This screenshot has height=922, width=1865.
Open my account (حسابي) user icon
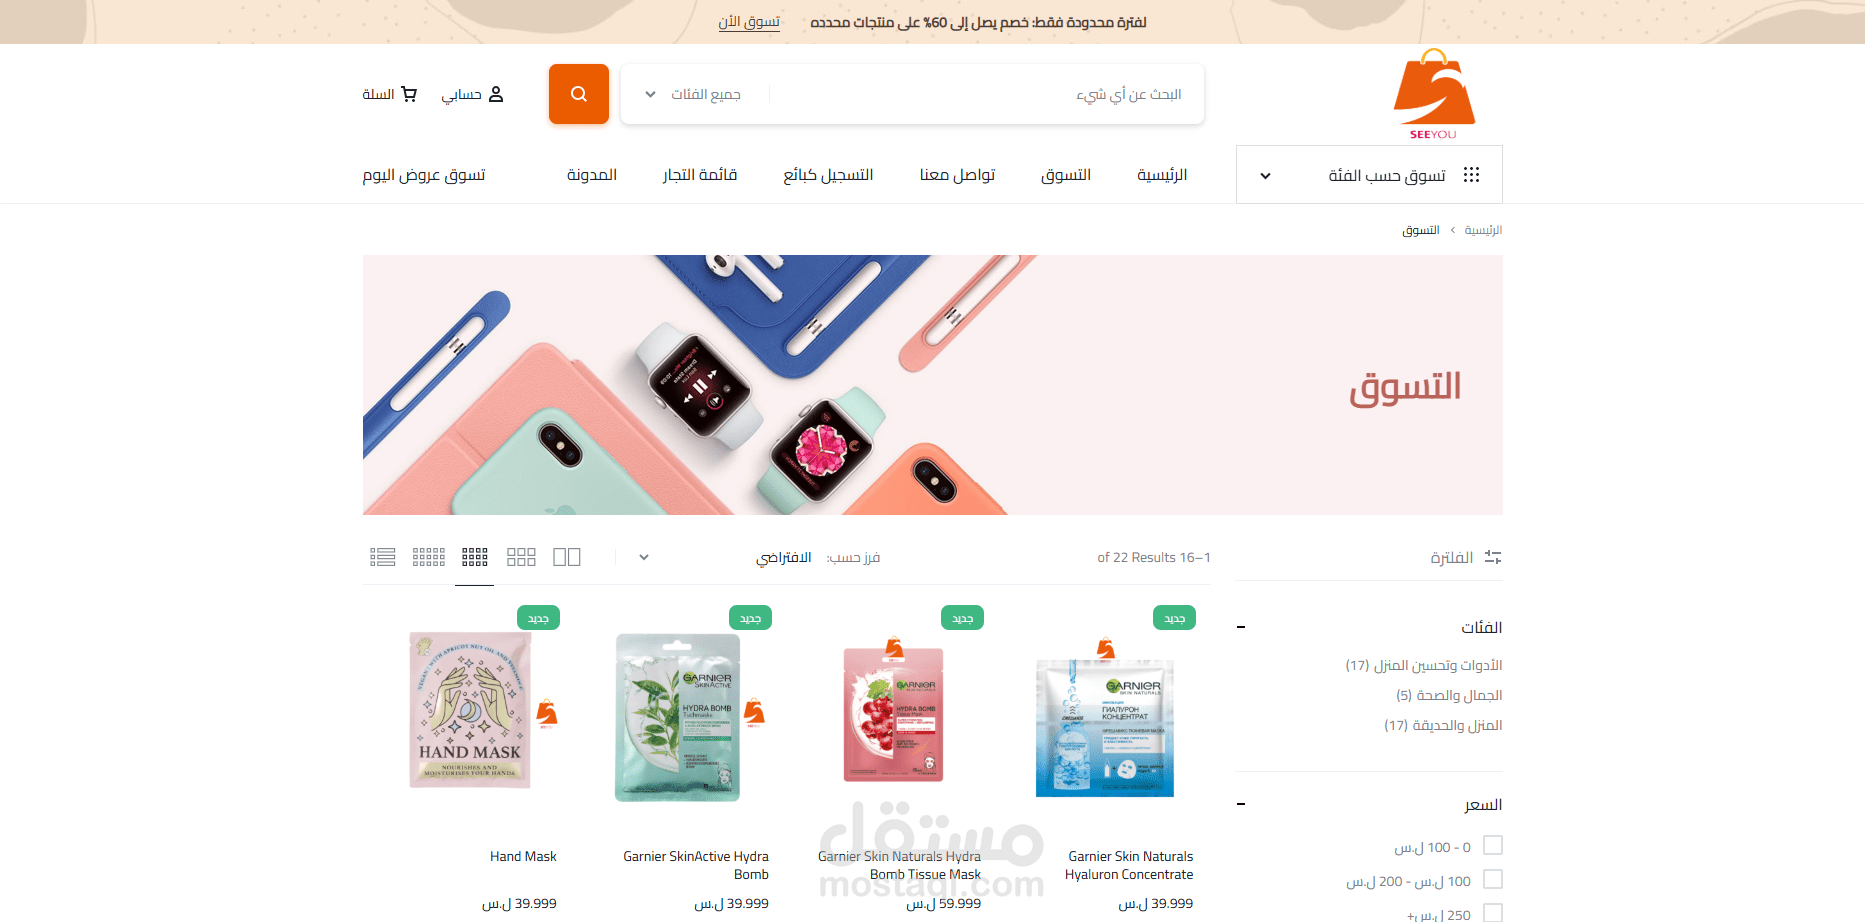pyautogui.click(x=496, y=94)
